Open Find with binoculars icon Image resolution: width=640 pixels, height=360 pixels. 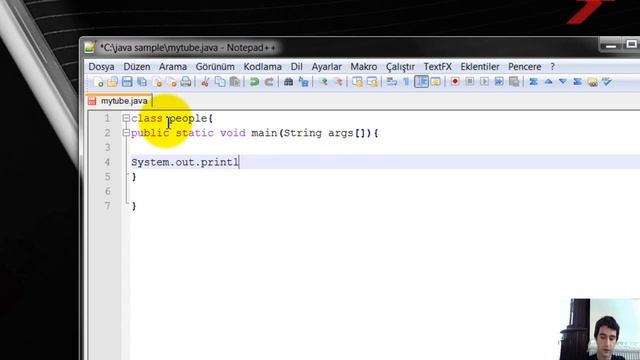[x=289, y=82]
